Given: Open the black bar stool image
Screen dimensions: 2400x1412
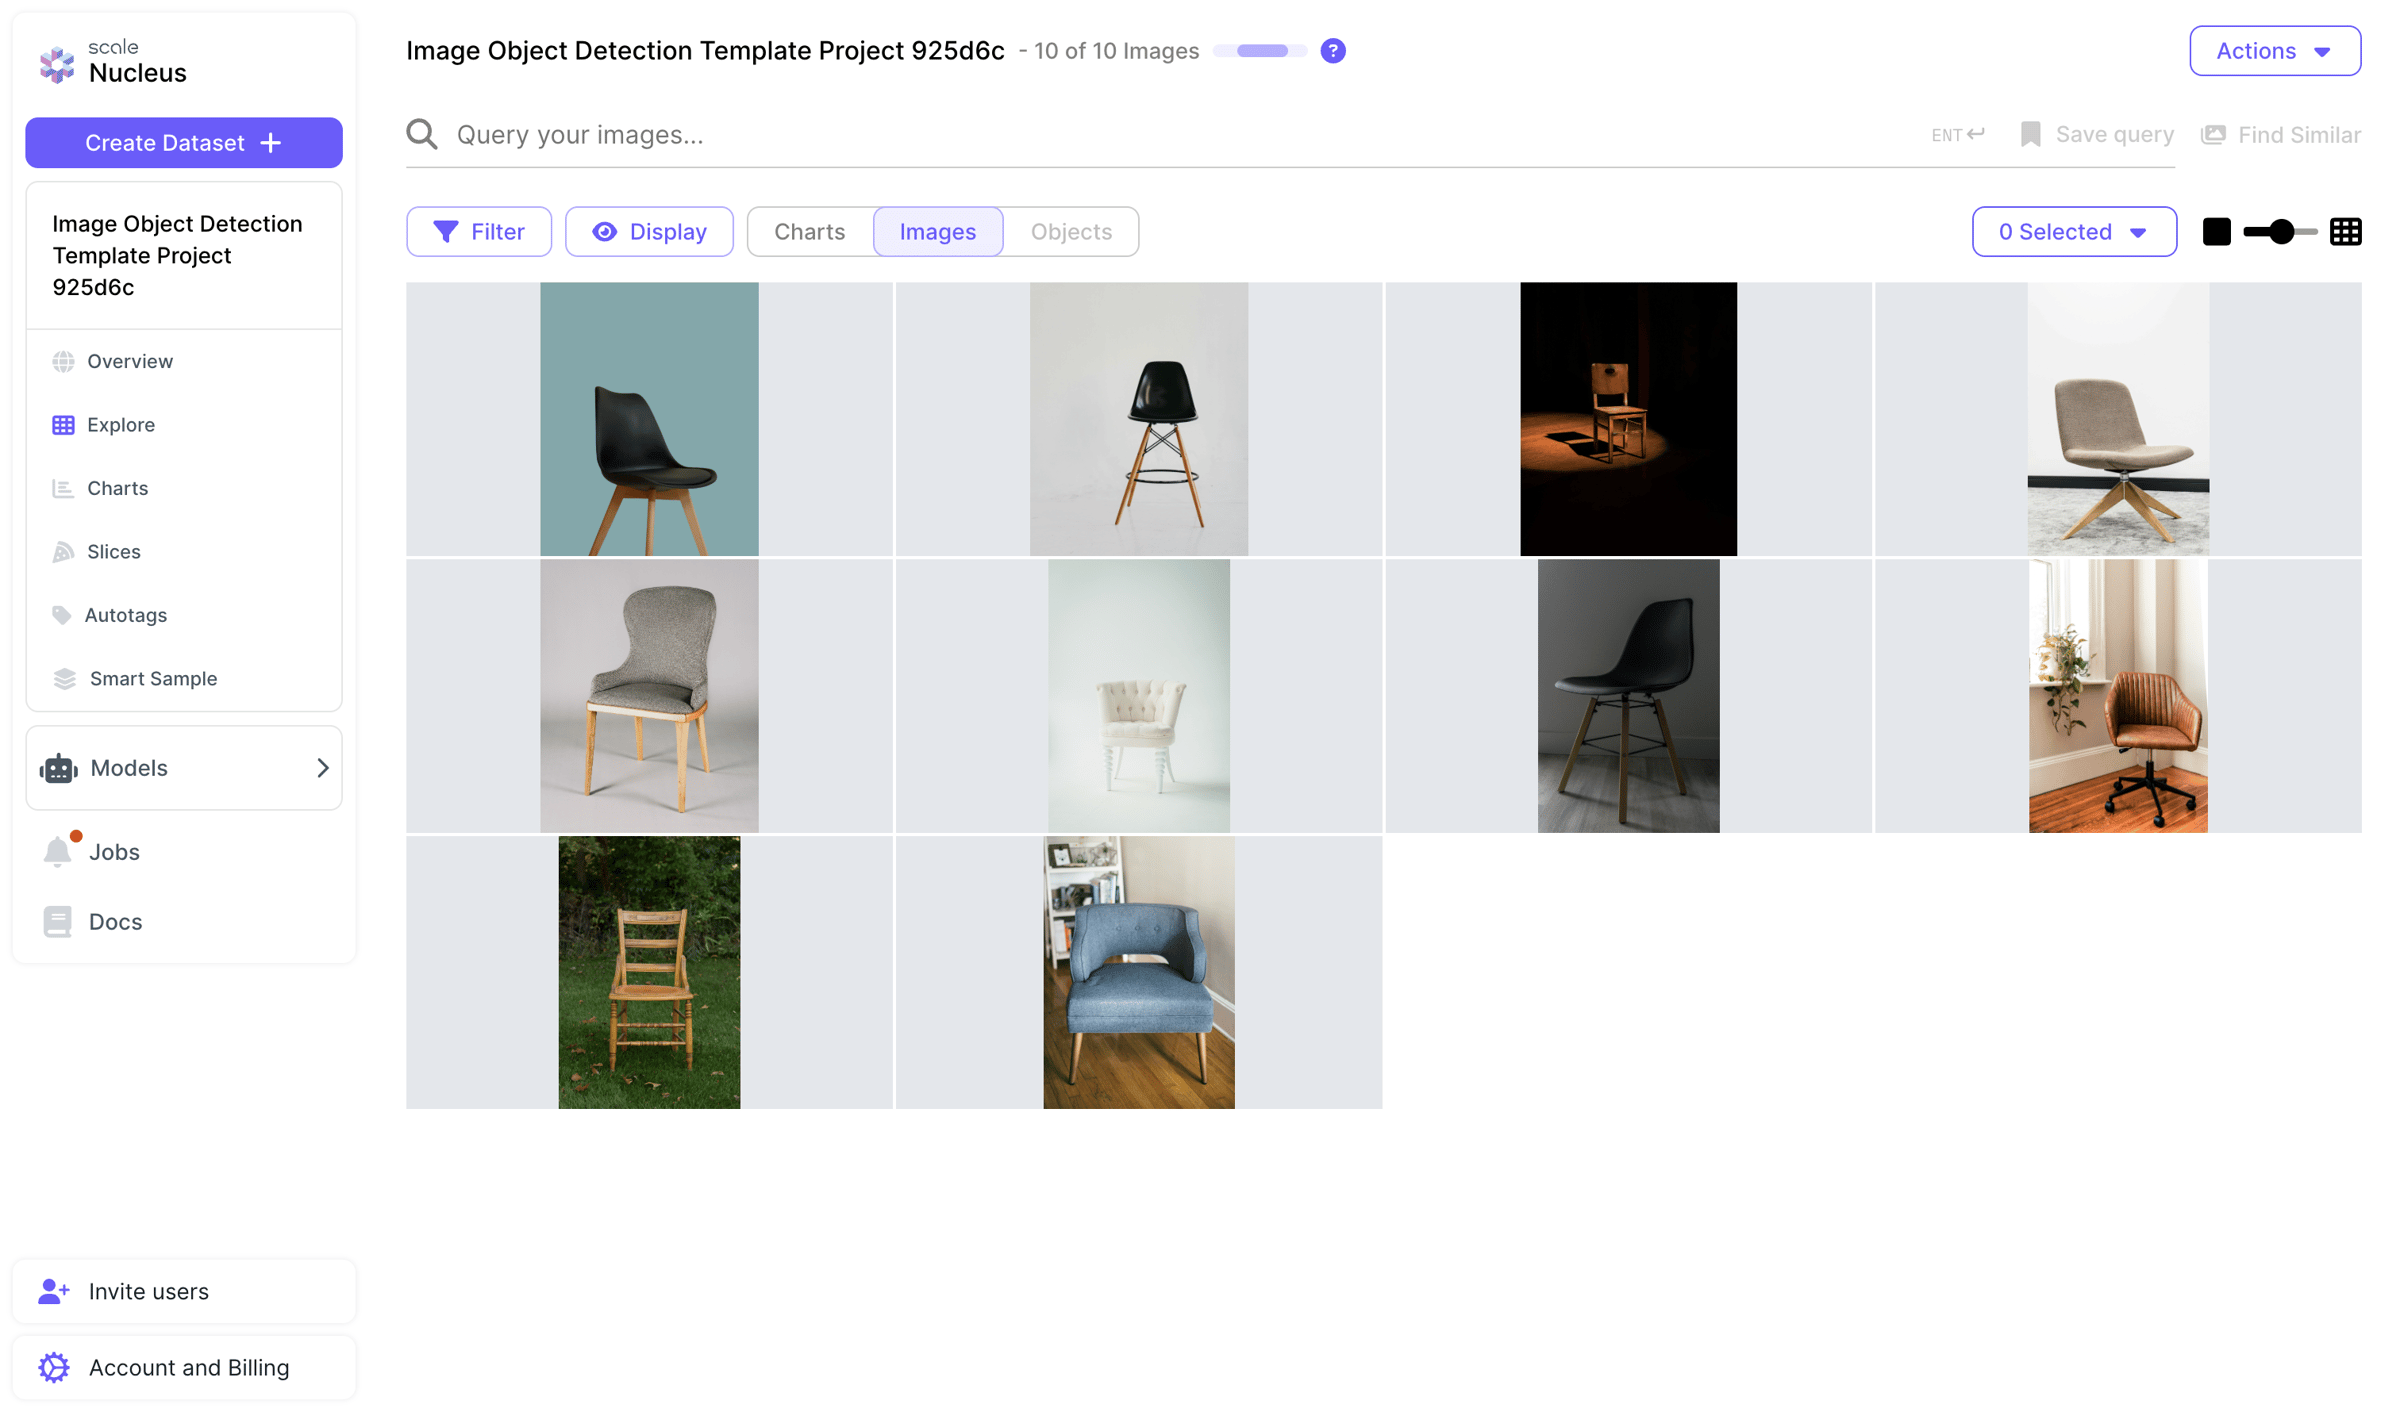Looking at the screenshot, I should point(1138,419).
